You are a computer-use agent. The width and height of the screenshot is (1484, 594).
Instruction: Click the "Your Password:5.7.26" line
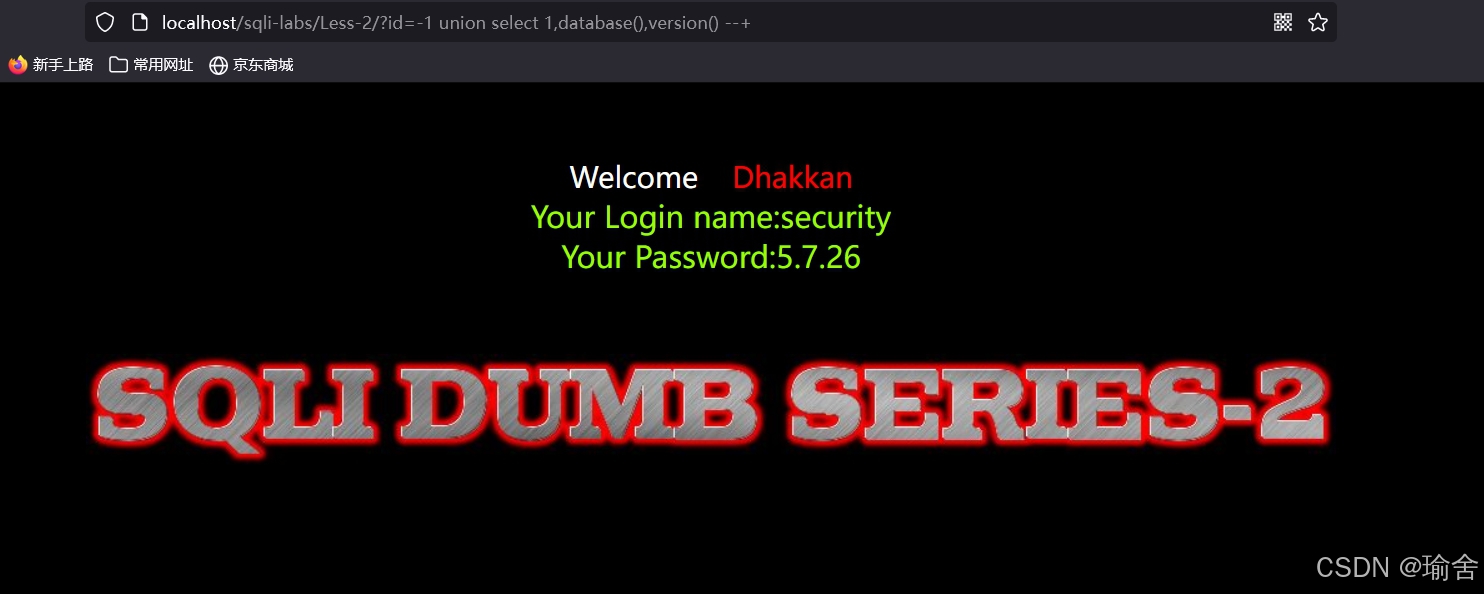(711, 257)
